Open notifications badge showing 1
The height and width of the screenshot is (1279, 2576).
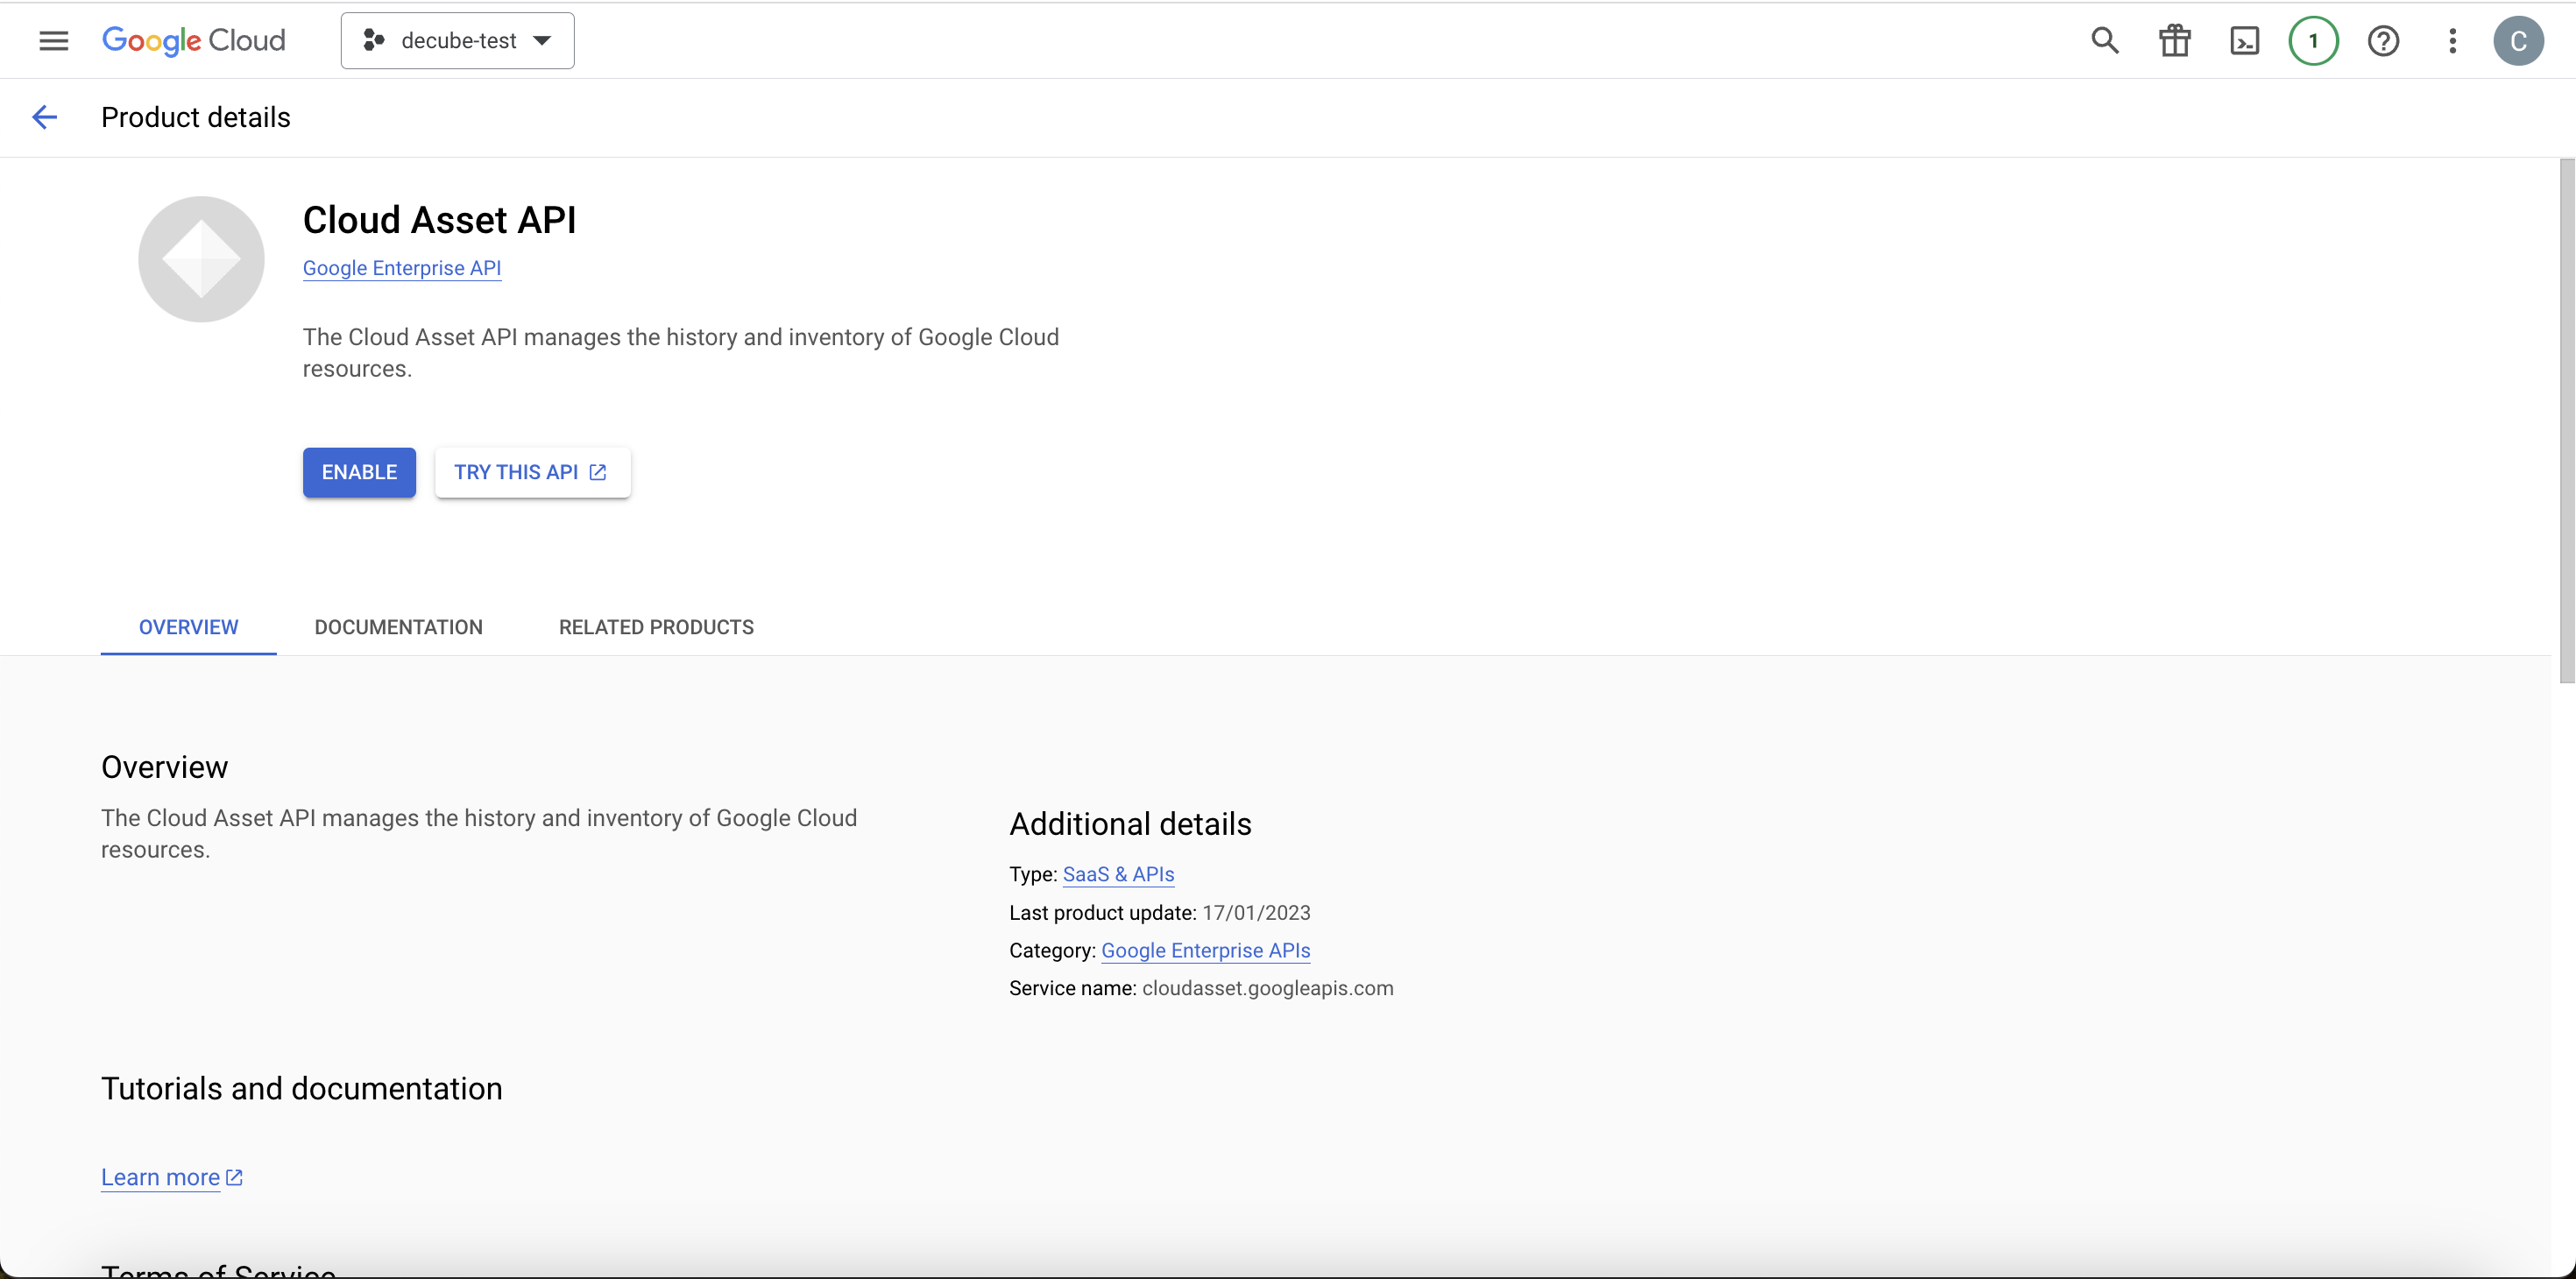click(x=2313, y=41)
